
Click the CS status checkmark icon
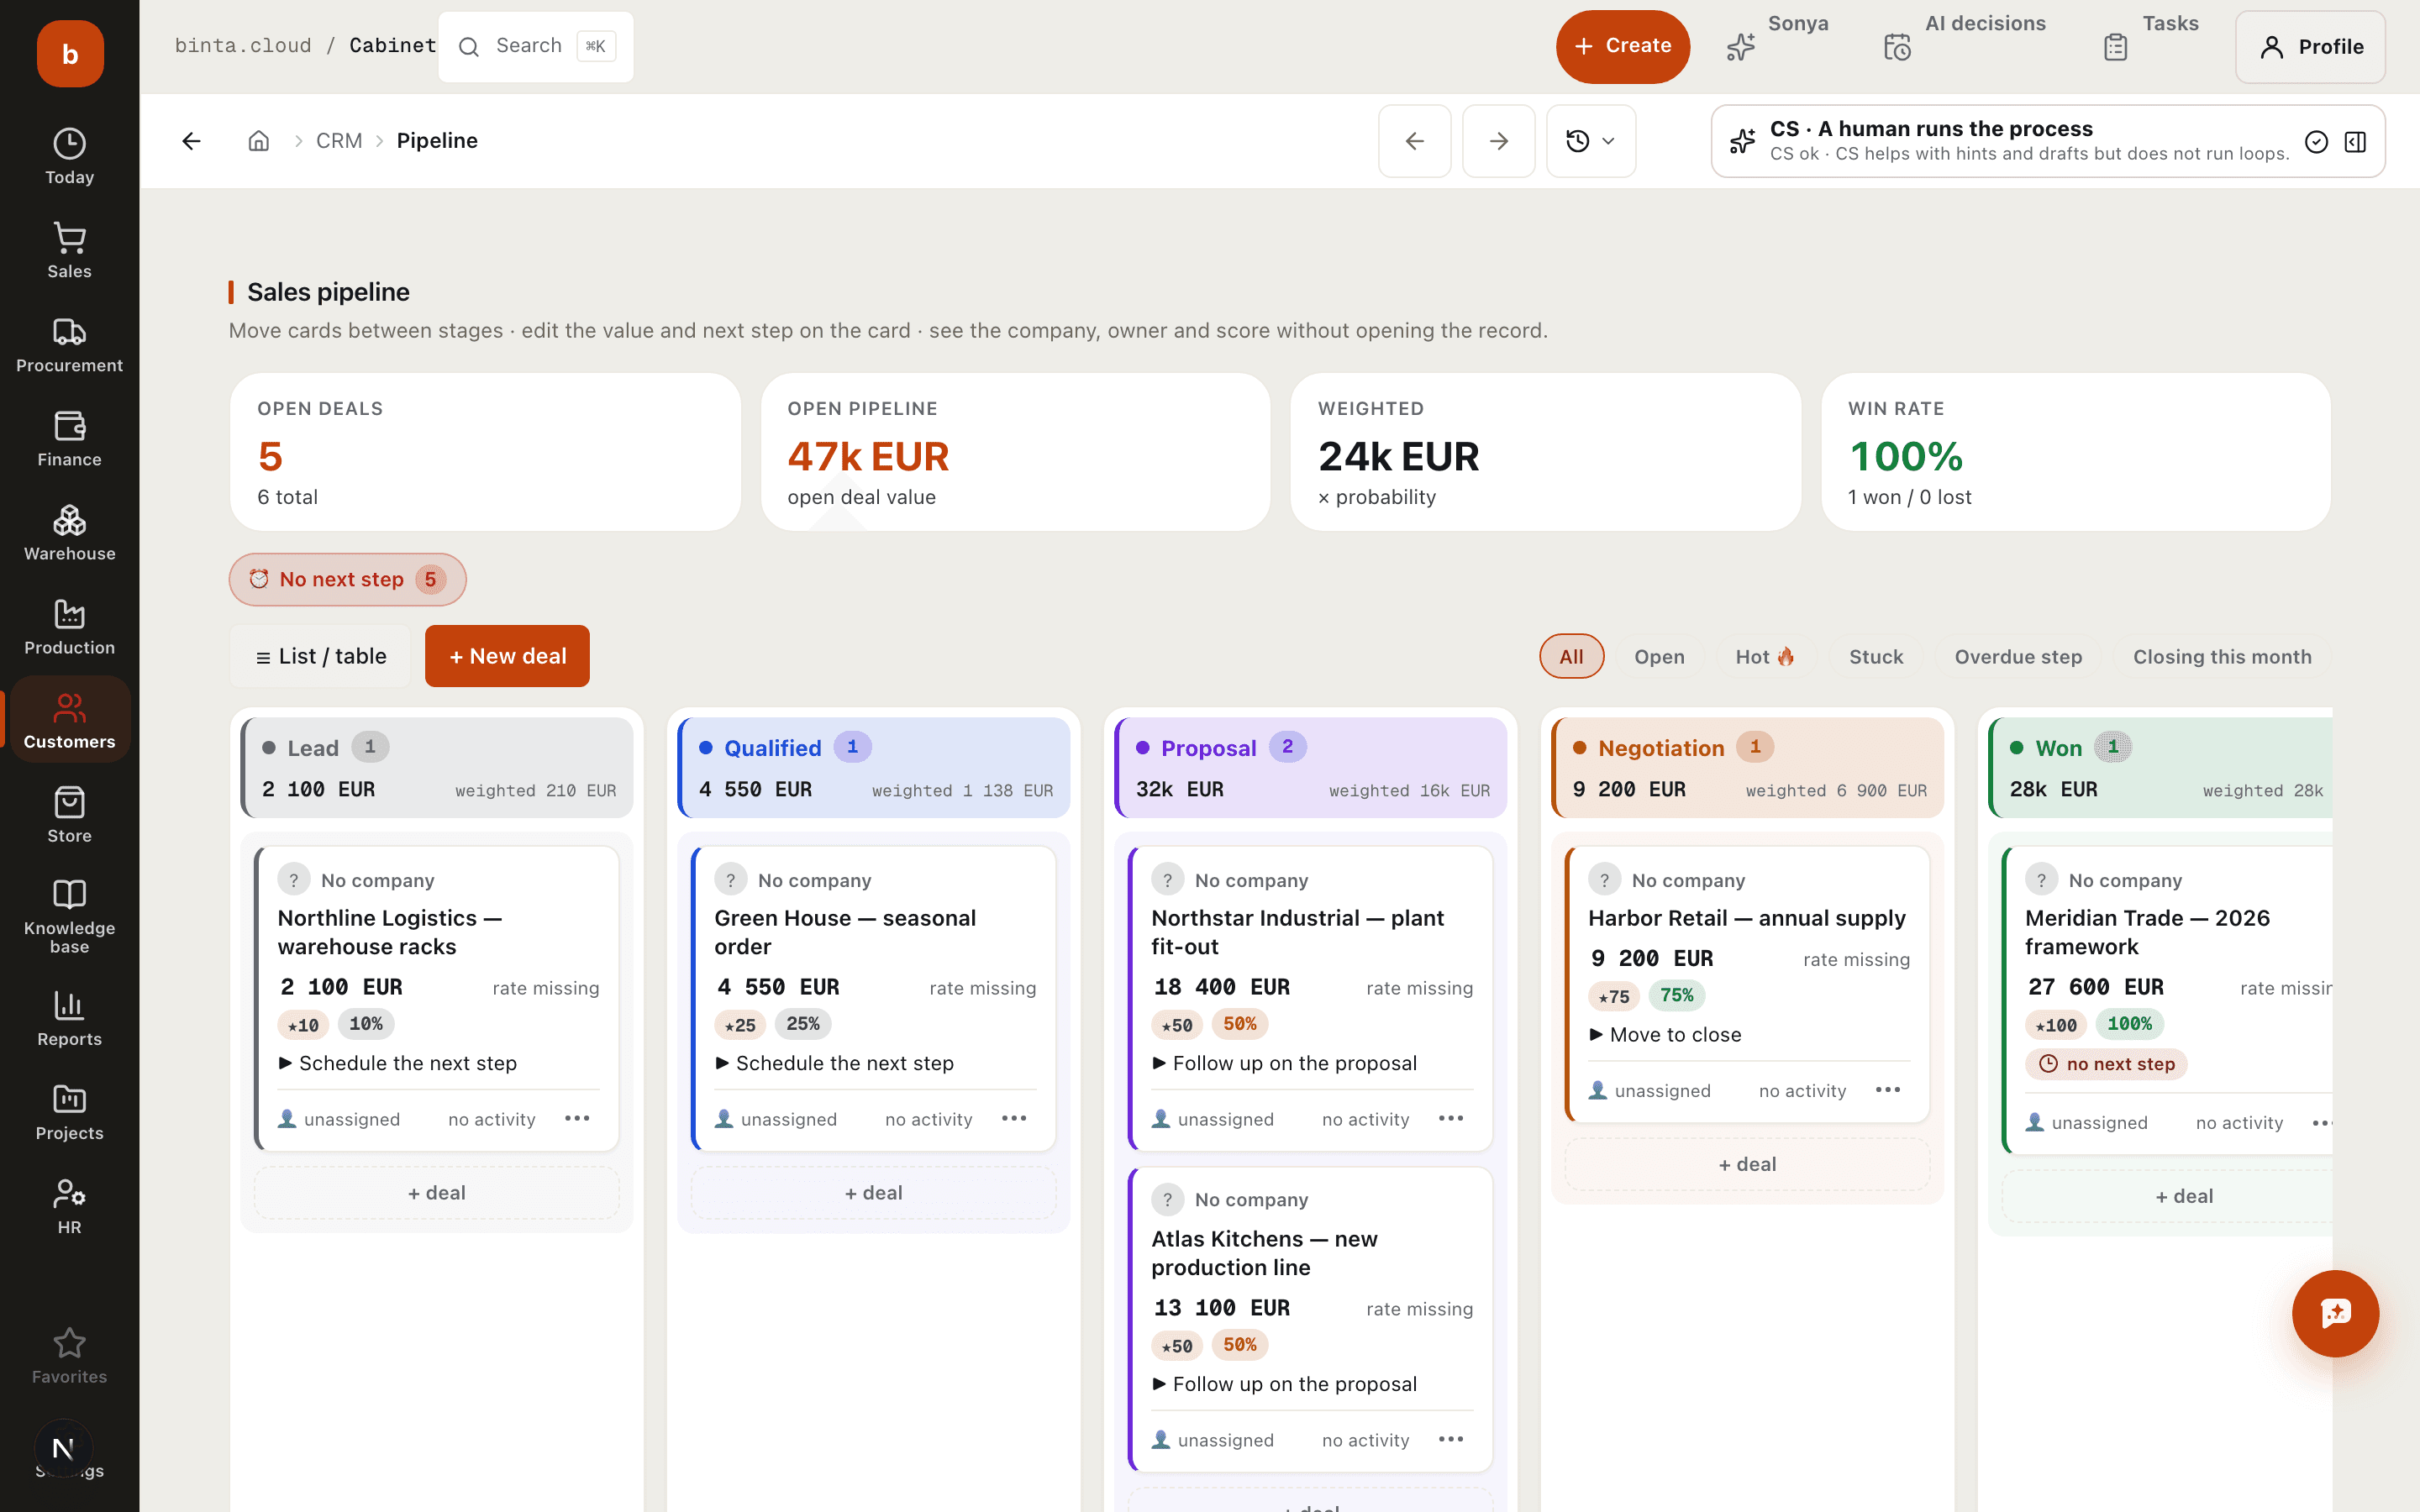point(2316,142)
